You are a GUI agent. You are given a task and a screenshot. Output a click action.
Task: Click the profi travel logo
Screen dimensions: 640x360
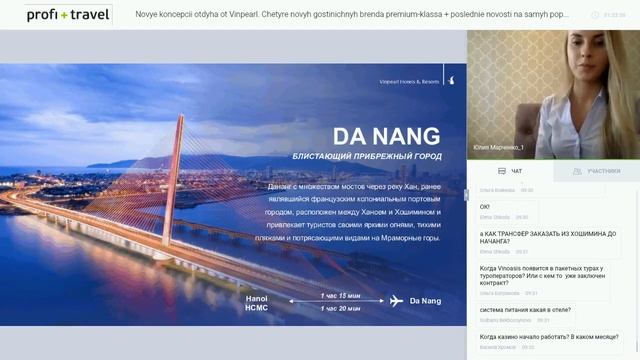pos(68,15)
